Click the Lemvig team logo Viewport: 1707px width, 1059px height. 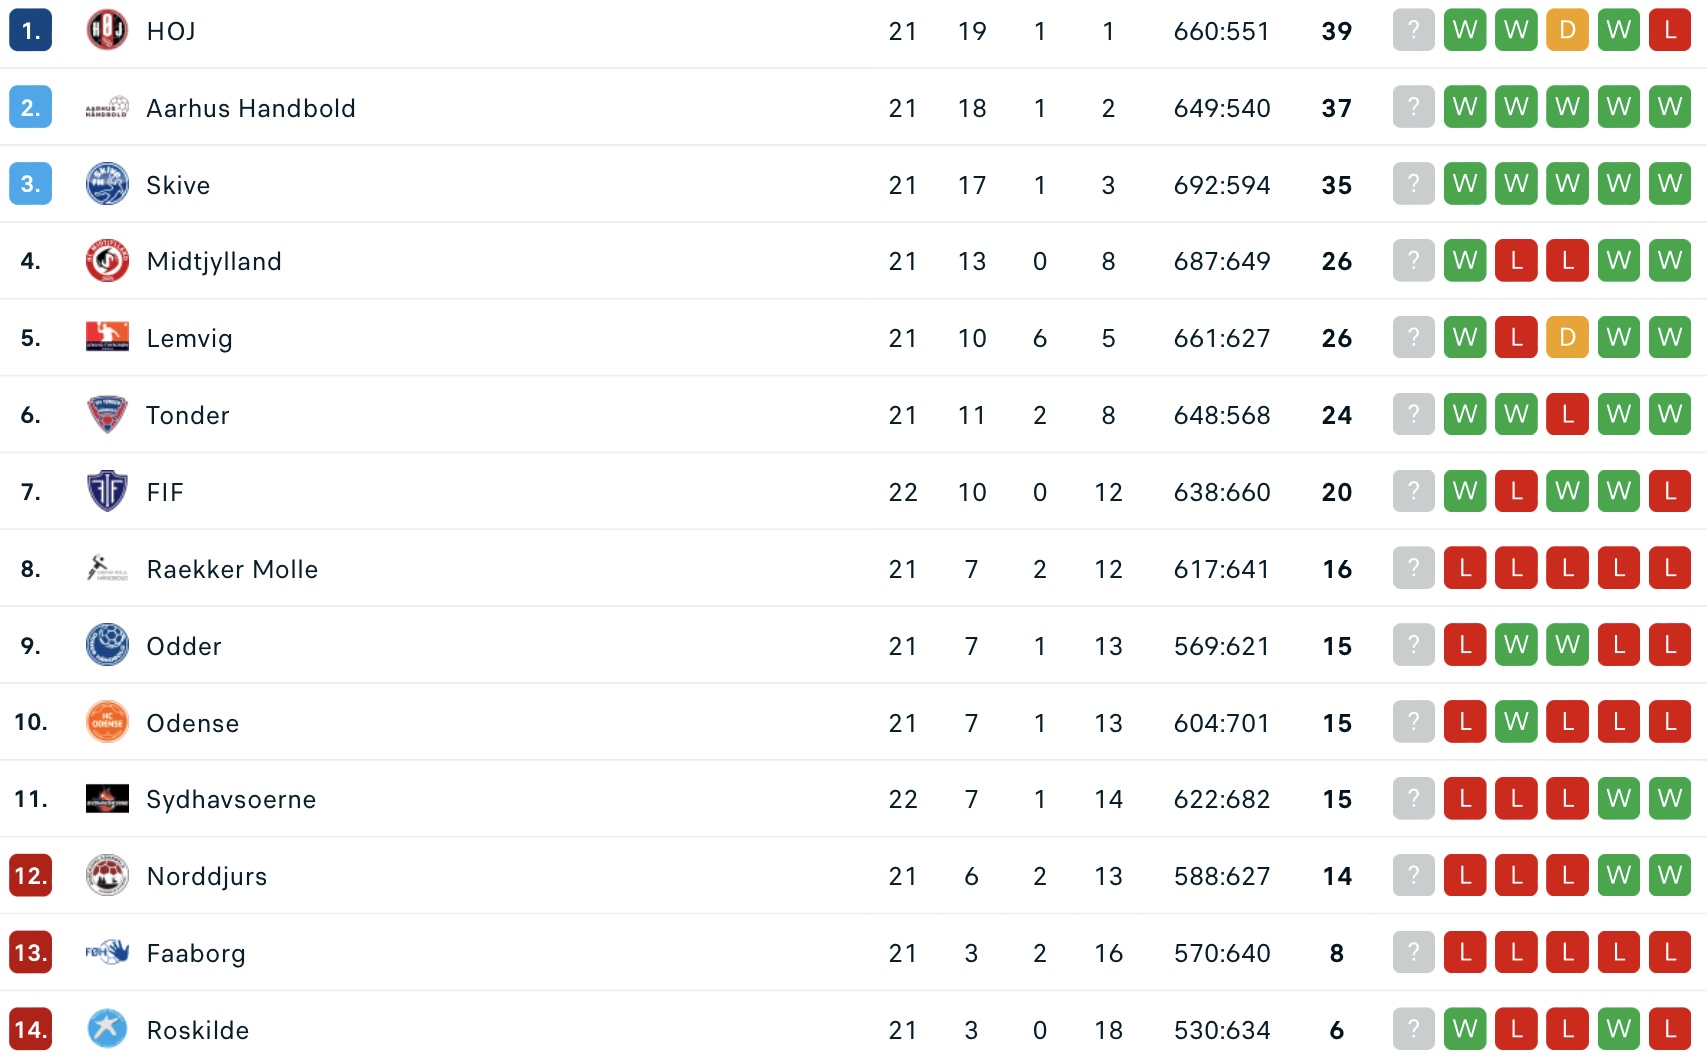[x=107, y=337]
